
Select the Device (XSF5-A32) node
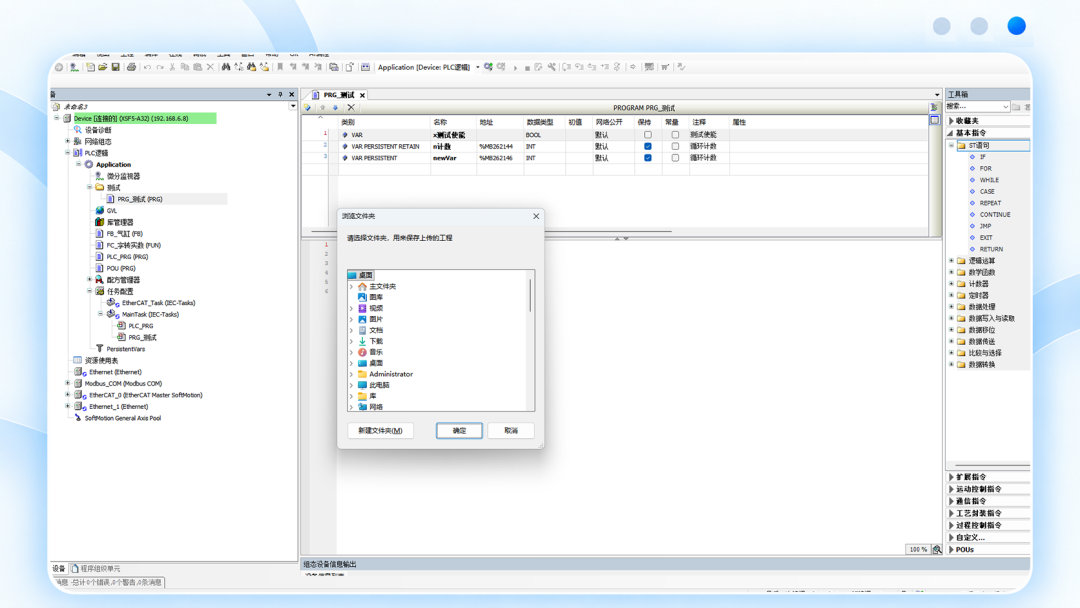(x=131, y=118)
